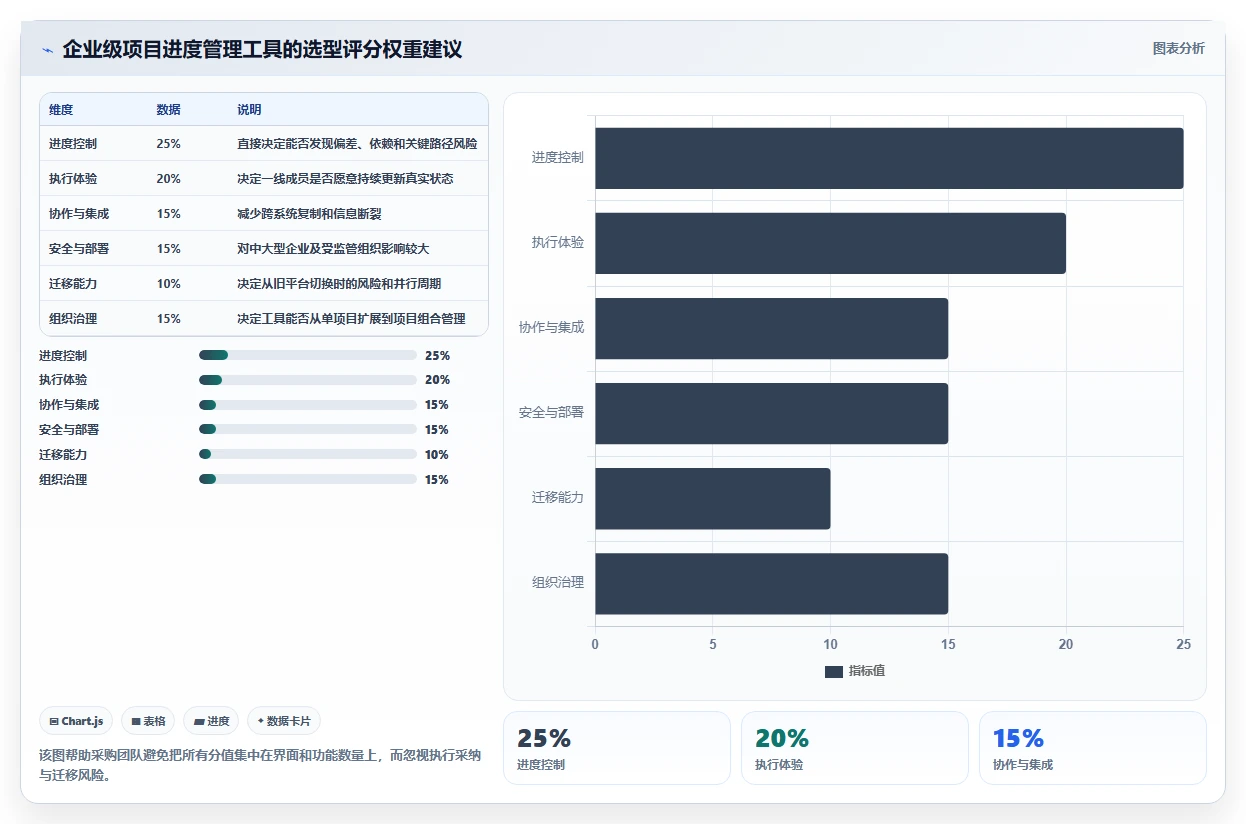This screenshot has width=1246, height=824.
Task: Click the 进度控制 25% progress bar
Action: tap(308, 355)
